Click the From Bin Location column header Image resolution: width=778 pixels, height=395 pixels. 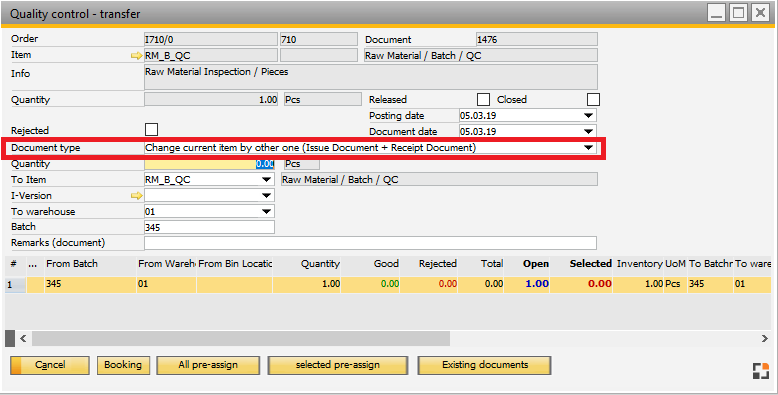pos(234,264)
